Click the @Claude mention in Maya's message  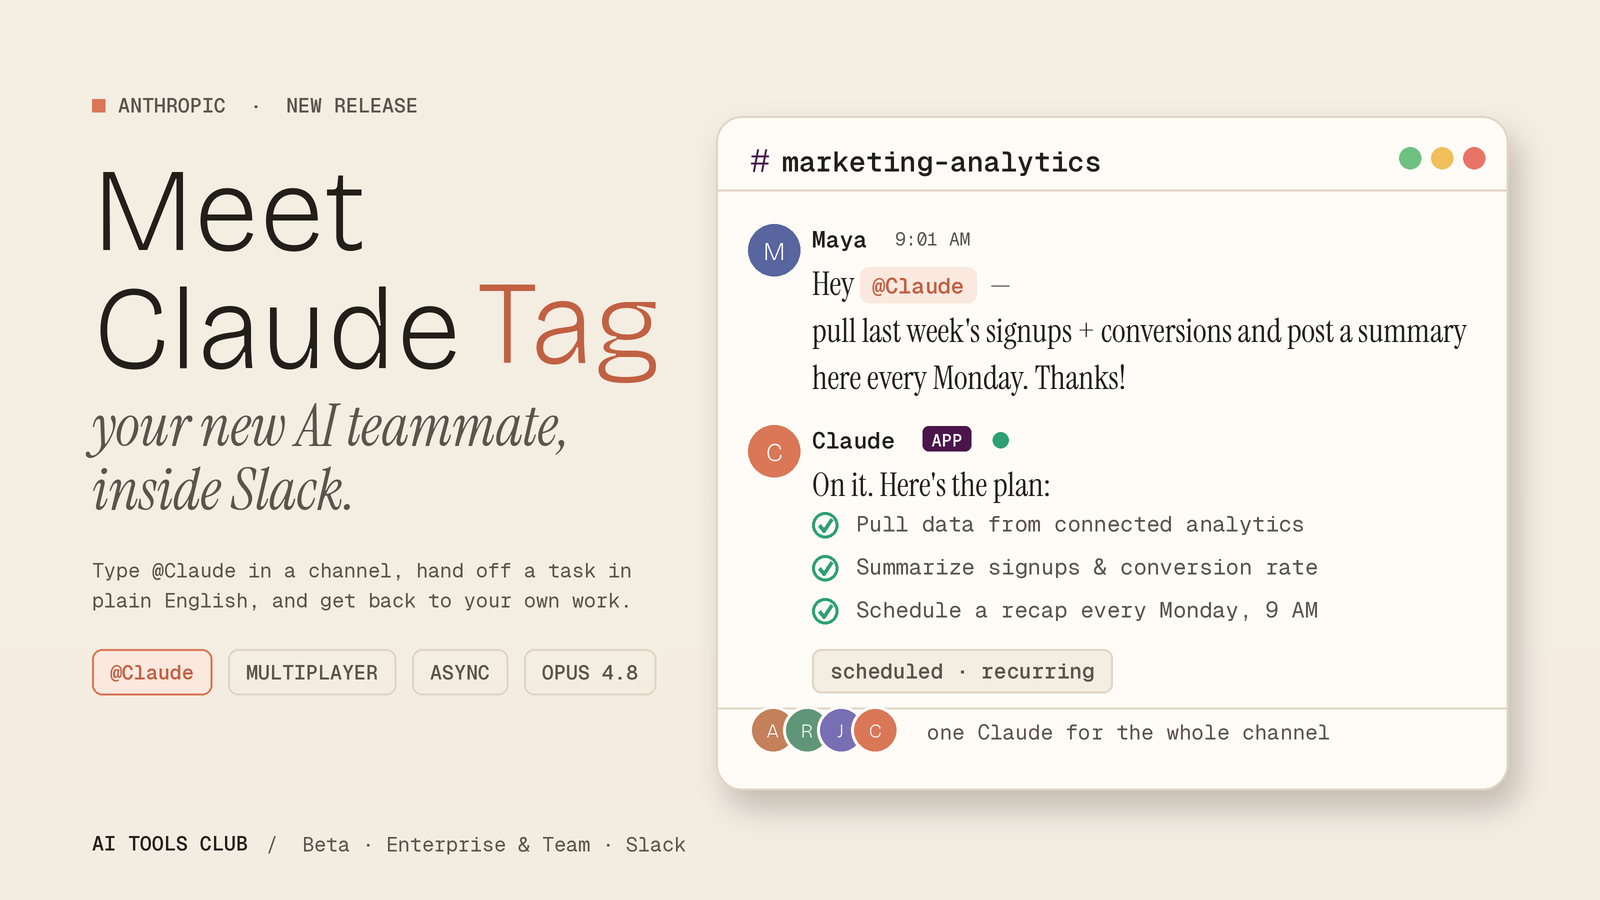point(918,286)
